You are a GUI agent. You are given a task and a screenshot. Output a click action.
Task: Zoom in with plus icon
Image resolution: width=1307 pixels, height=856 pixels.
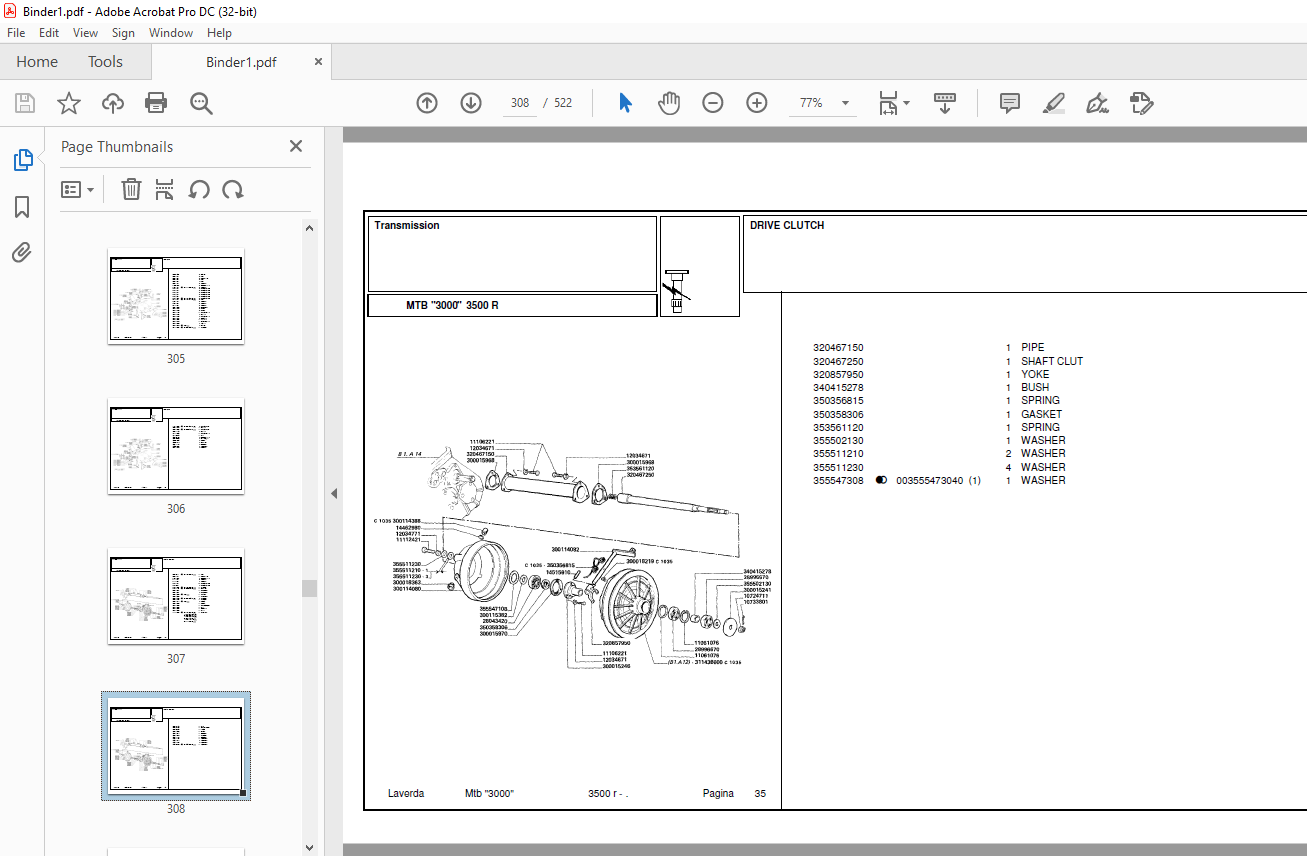click(756, 103)
